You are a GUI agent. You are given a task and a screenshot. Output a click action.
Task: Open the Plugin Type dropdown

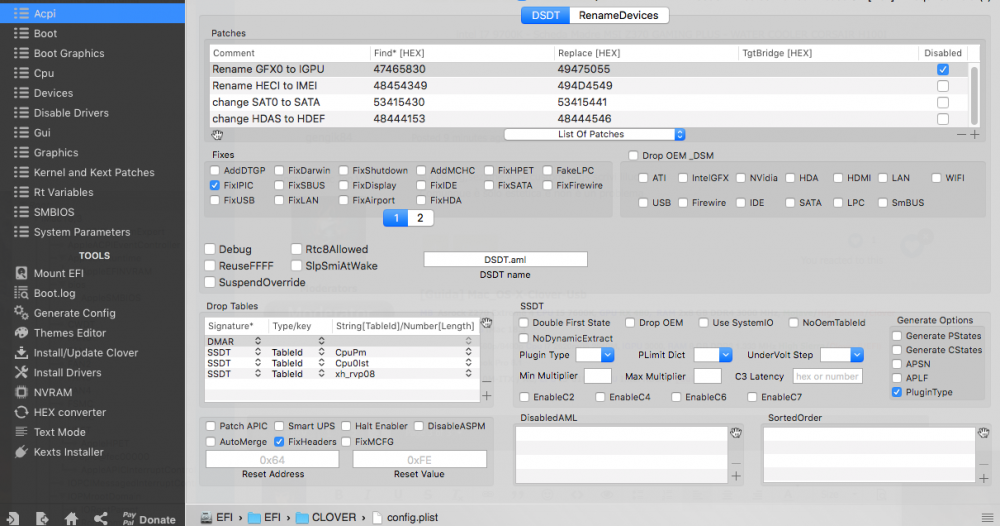594,355
